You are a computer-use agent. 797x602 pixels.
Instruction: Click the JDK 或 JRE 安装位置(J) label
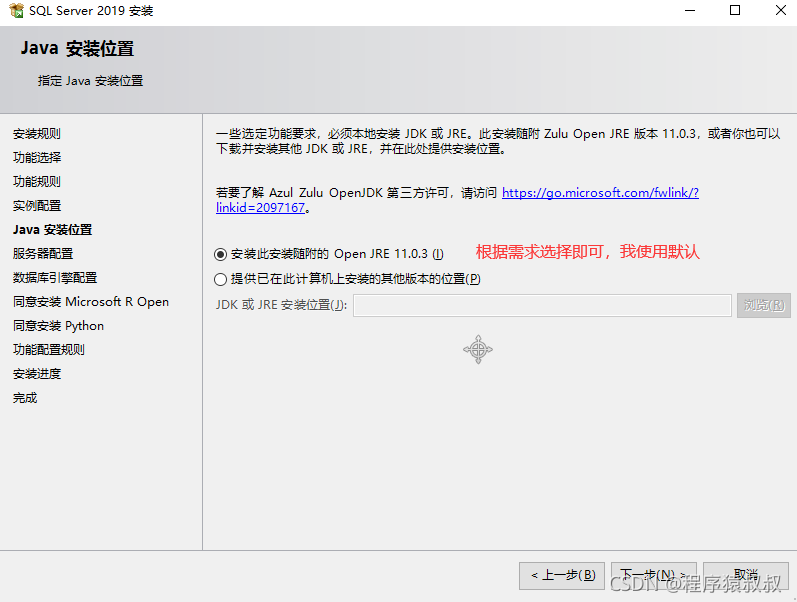coord(281,305)
